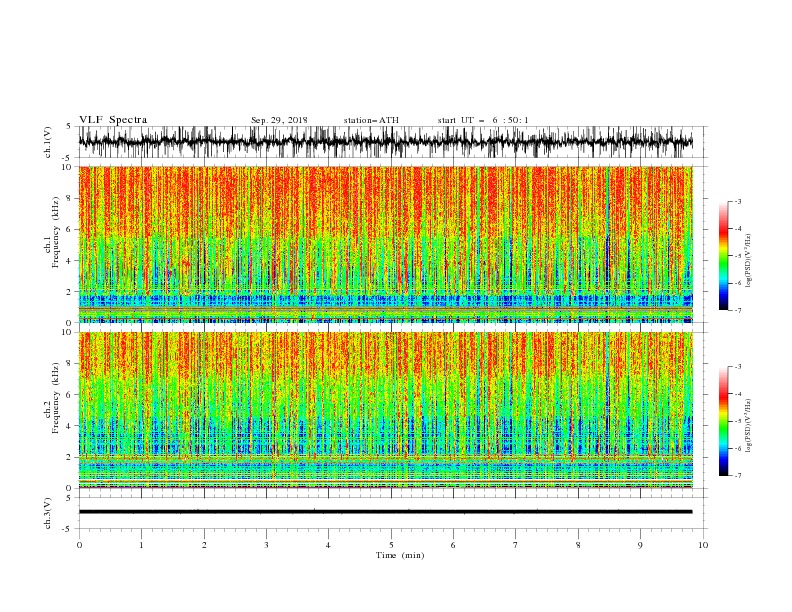Click the "-3" tick on ch.1 colorbar
The height and width of the screenshot is (612, 792).
coord(738,201)
